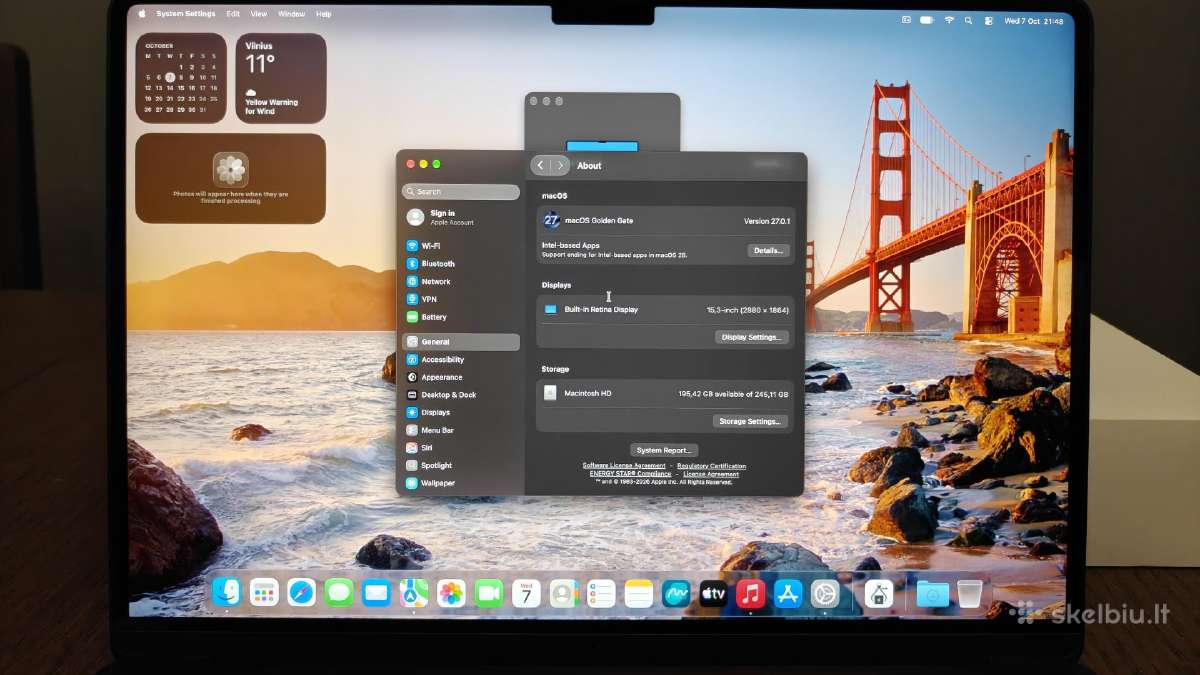This screenshot has width=1200, height=675.
Task: Open Regulatory Certification link
Action: point(711,466)
